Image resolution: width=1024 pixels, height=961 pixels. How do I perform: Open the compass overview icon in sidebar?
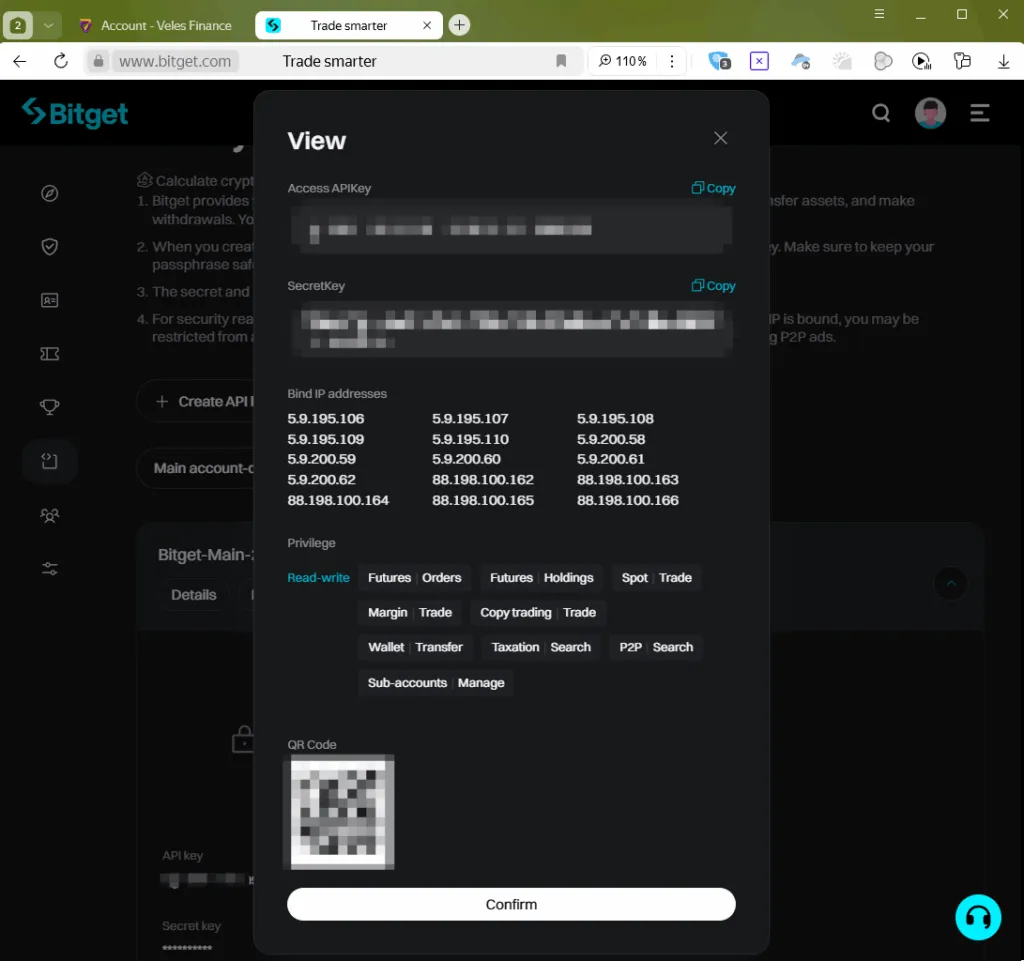coord(49,193)
